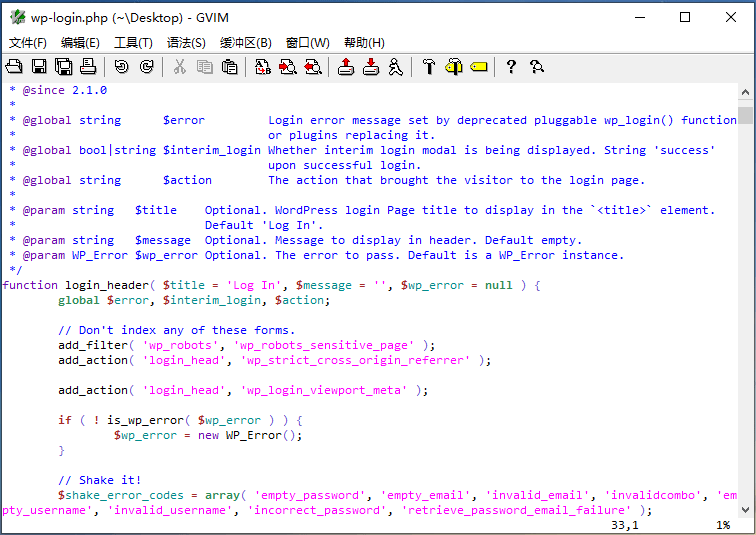This screenshot has width=756, height=535.
Task: Open the 文件(F) menu
Action: [28, 42]
